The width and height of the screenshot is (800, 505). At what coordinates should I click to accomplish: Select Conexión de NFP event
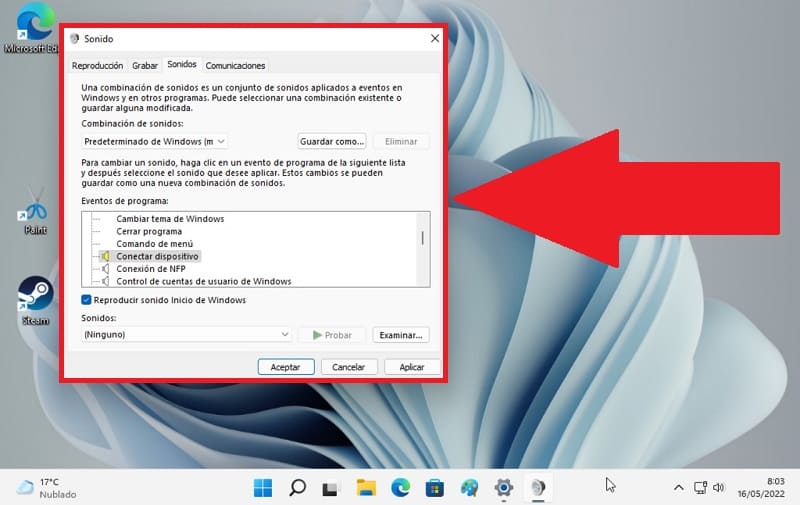point(151,269)
